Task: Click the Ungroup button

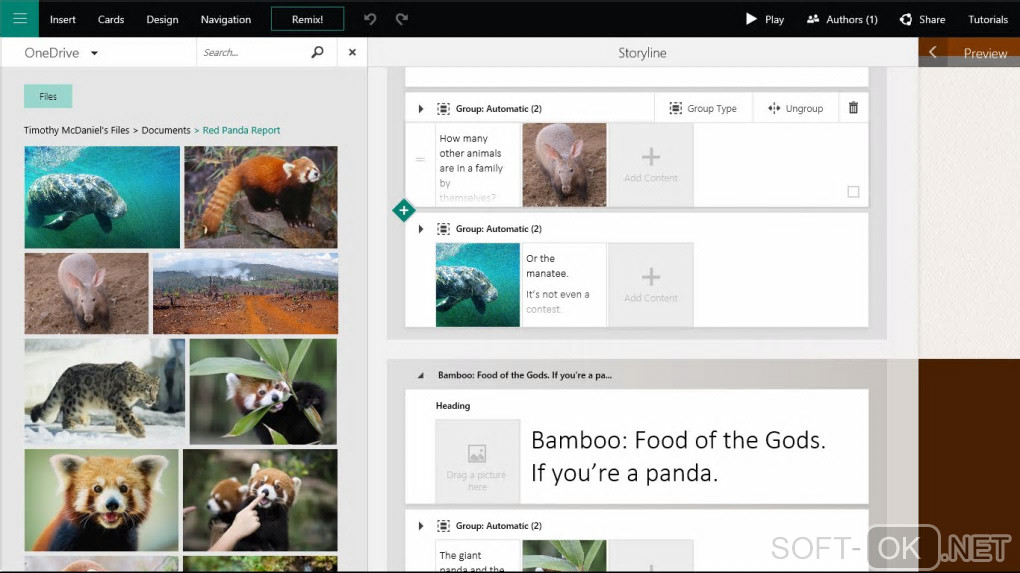Action: (x=795, y=108)
